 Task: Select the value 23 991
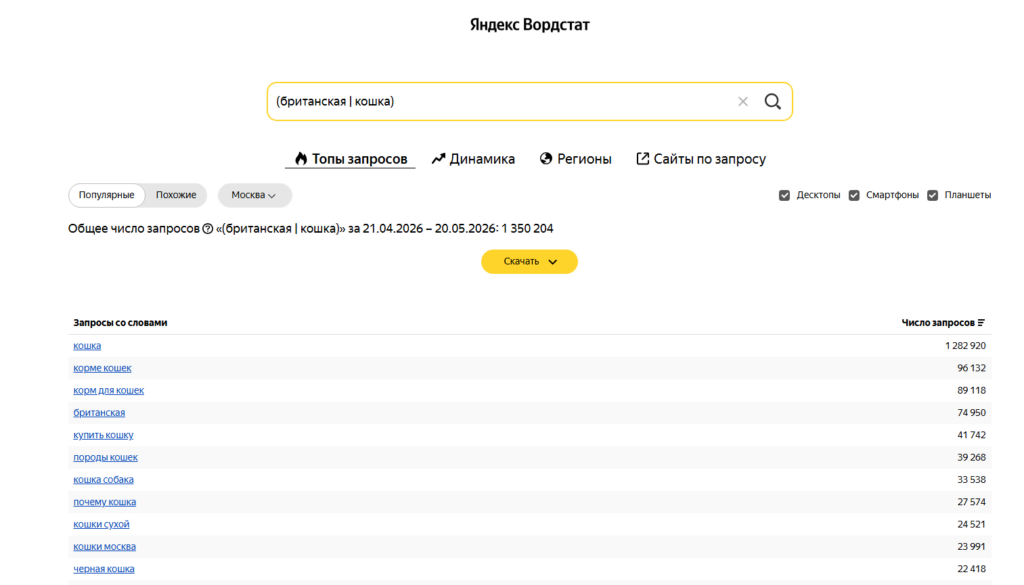971,546
